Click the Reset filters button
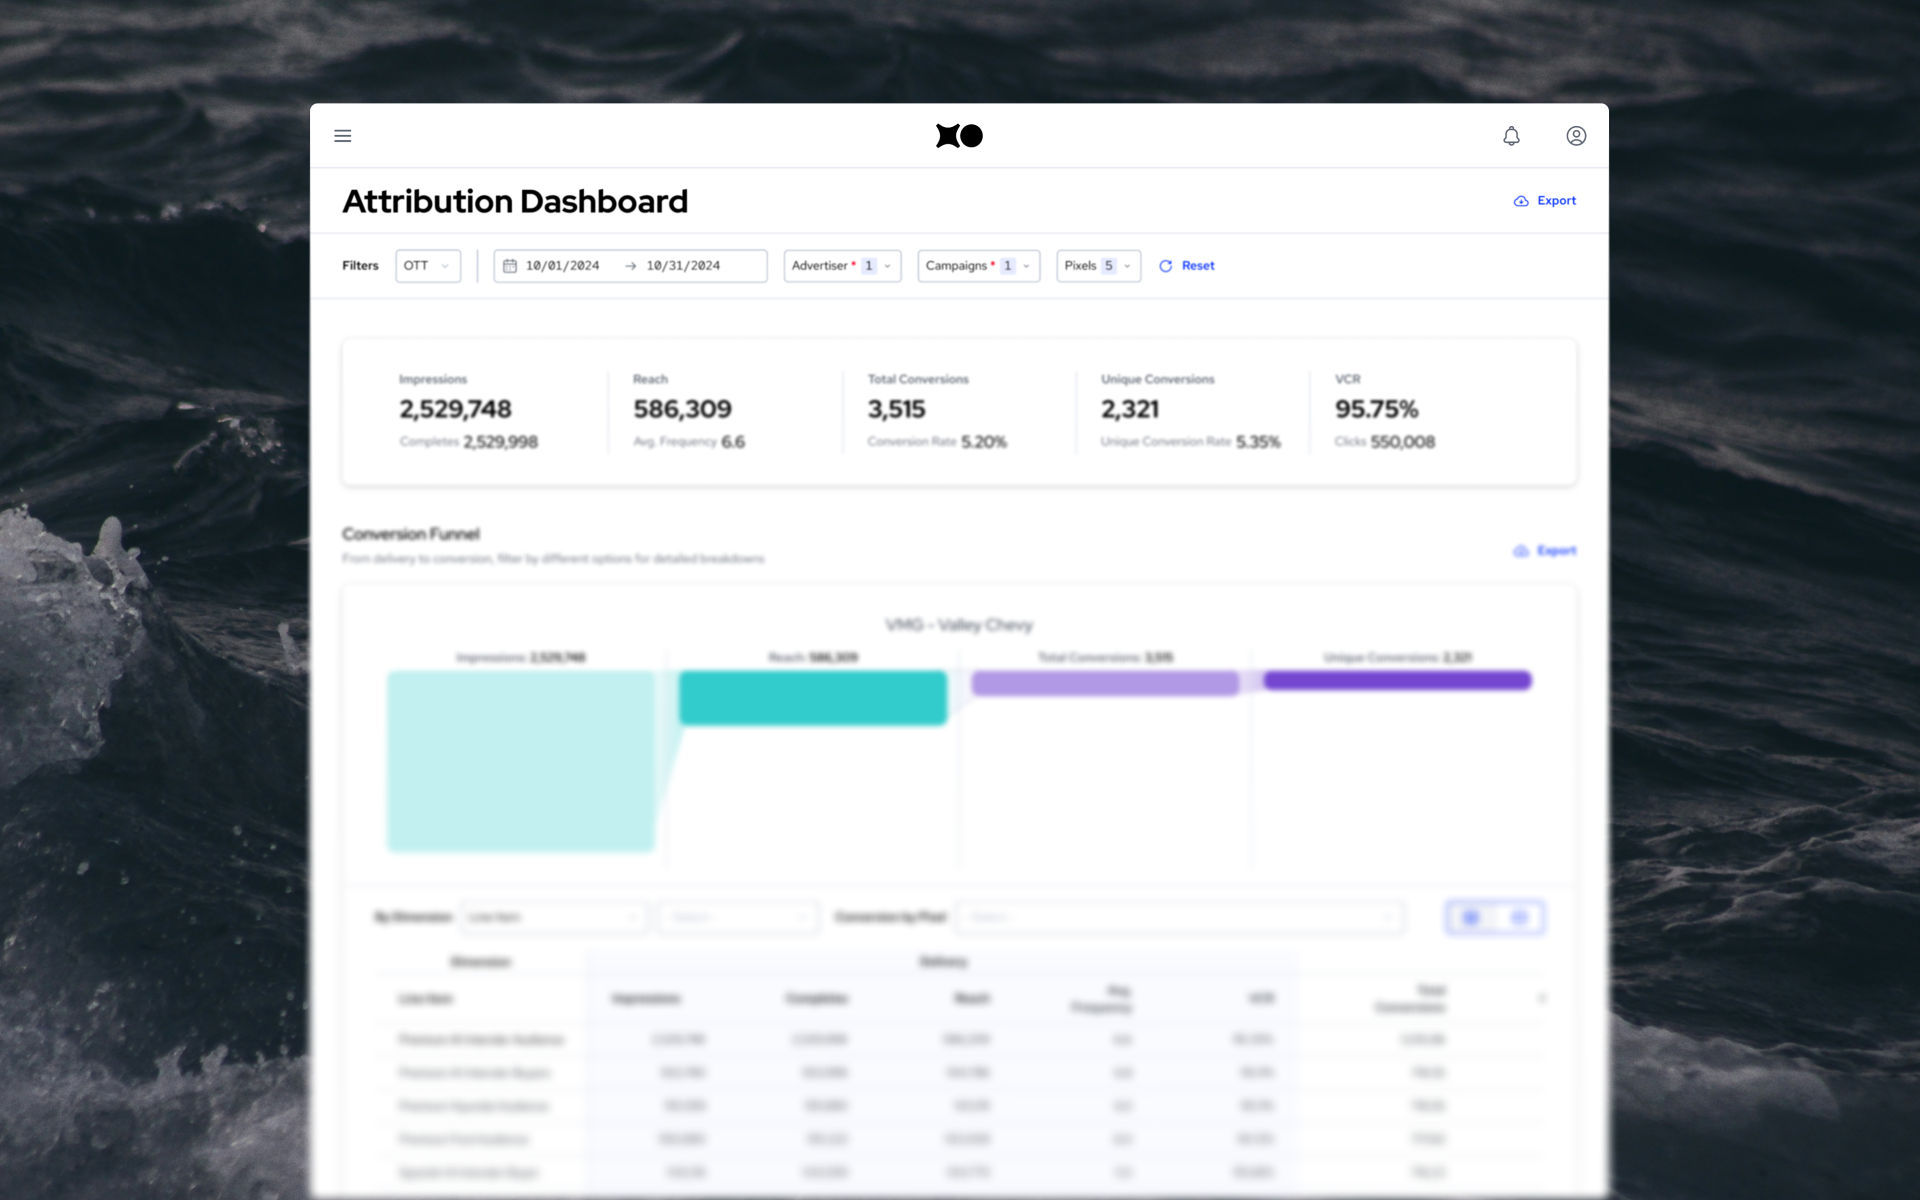Viewport: 1920px width, 1200px height. (x=1198, y=266)
